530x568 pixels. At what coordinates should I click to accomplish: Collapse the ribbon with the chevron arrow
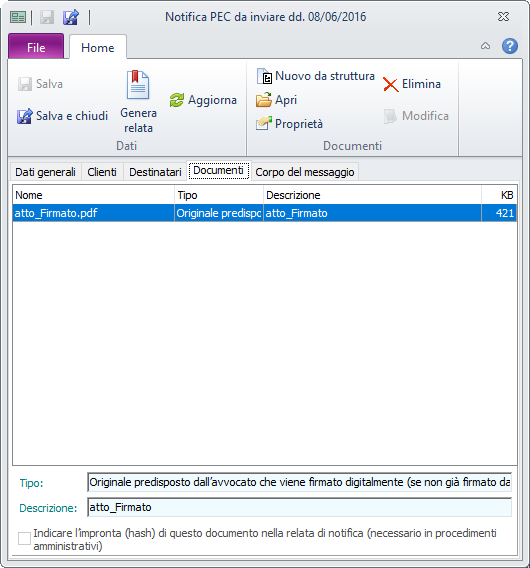(x=485, y=46)
